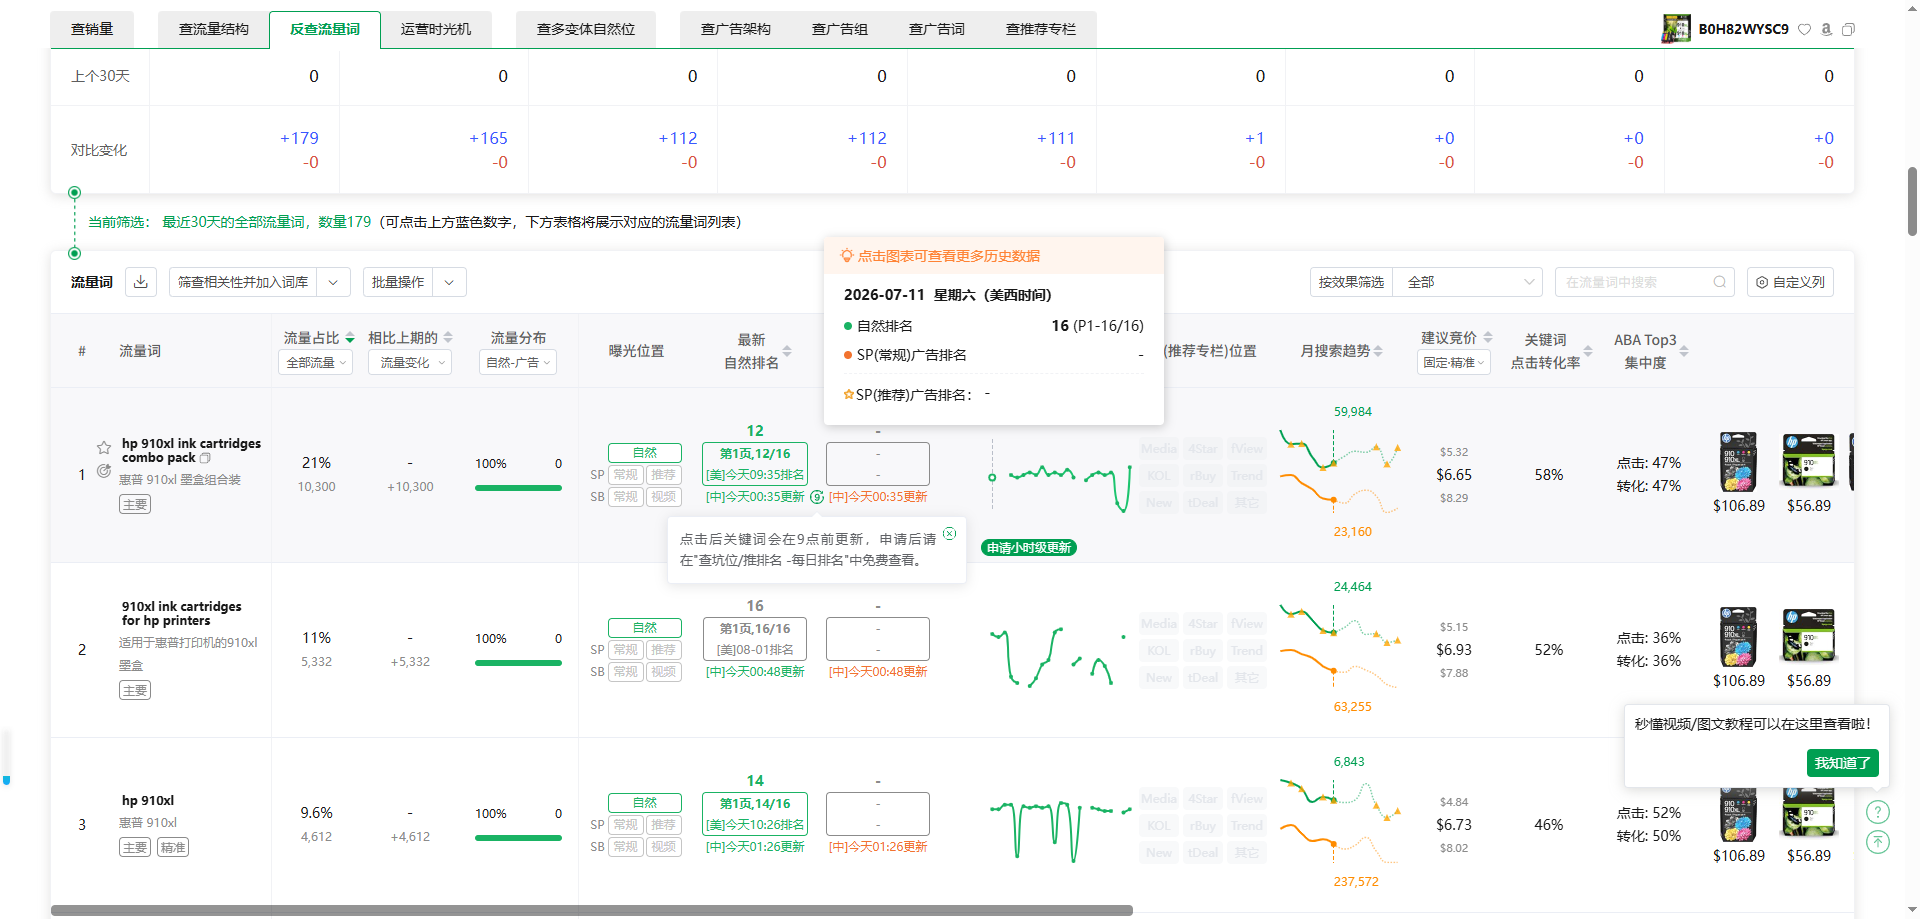Favorite ASIN B0H82WYSC9 with heart icon

click(x=1805, y=29)
